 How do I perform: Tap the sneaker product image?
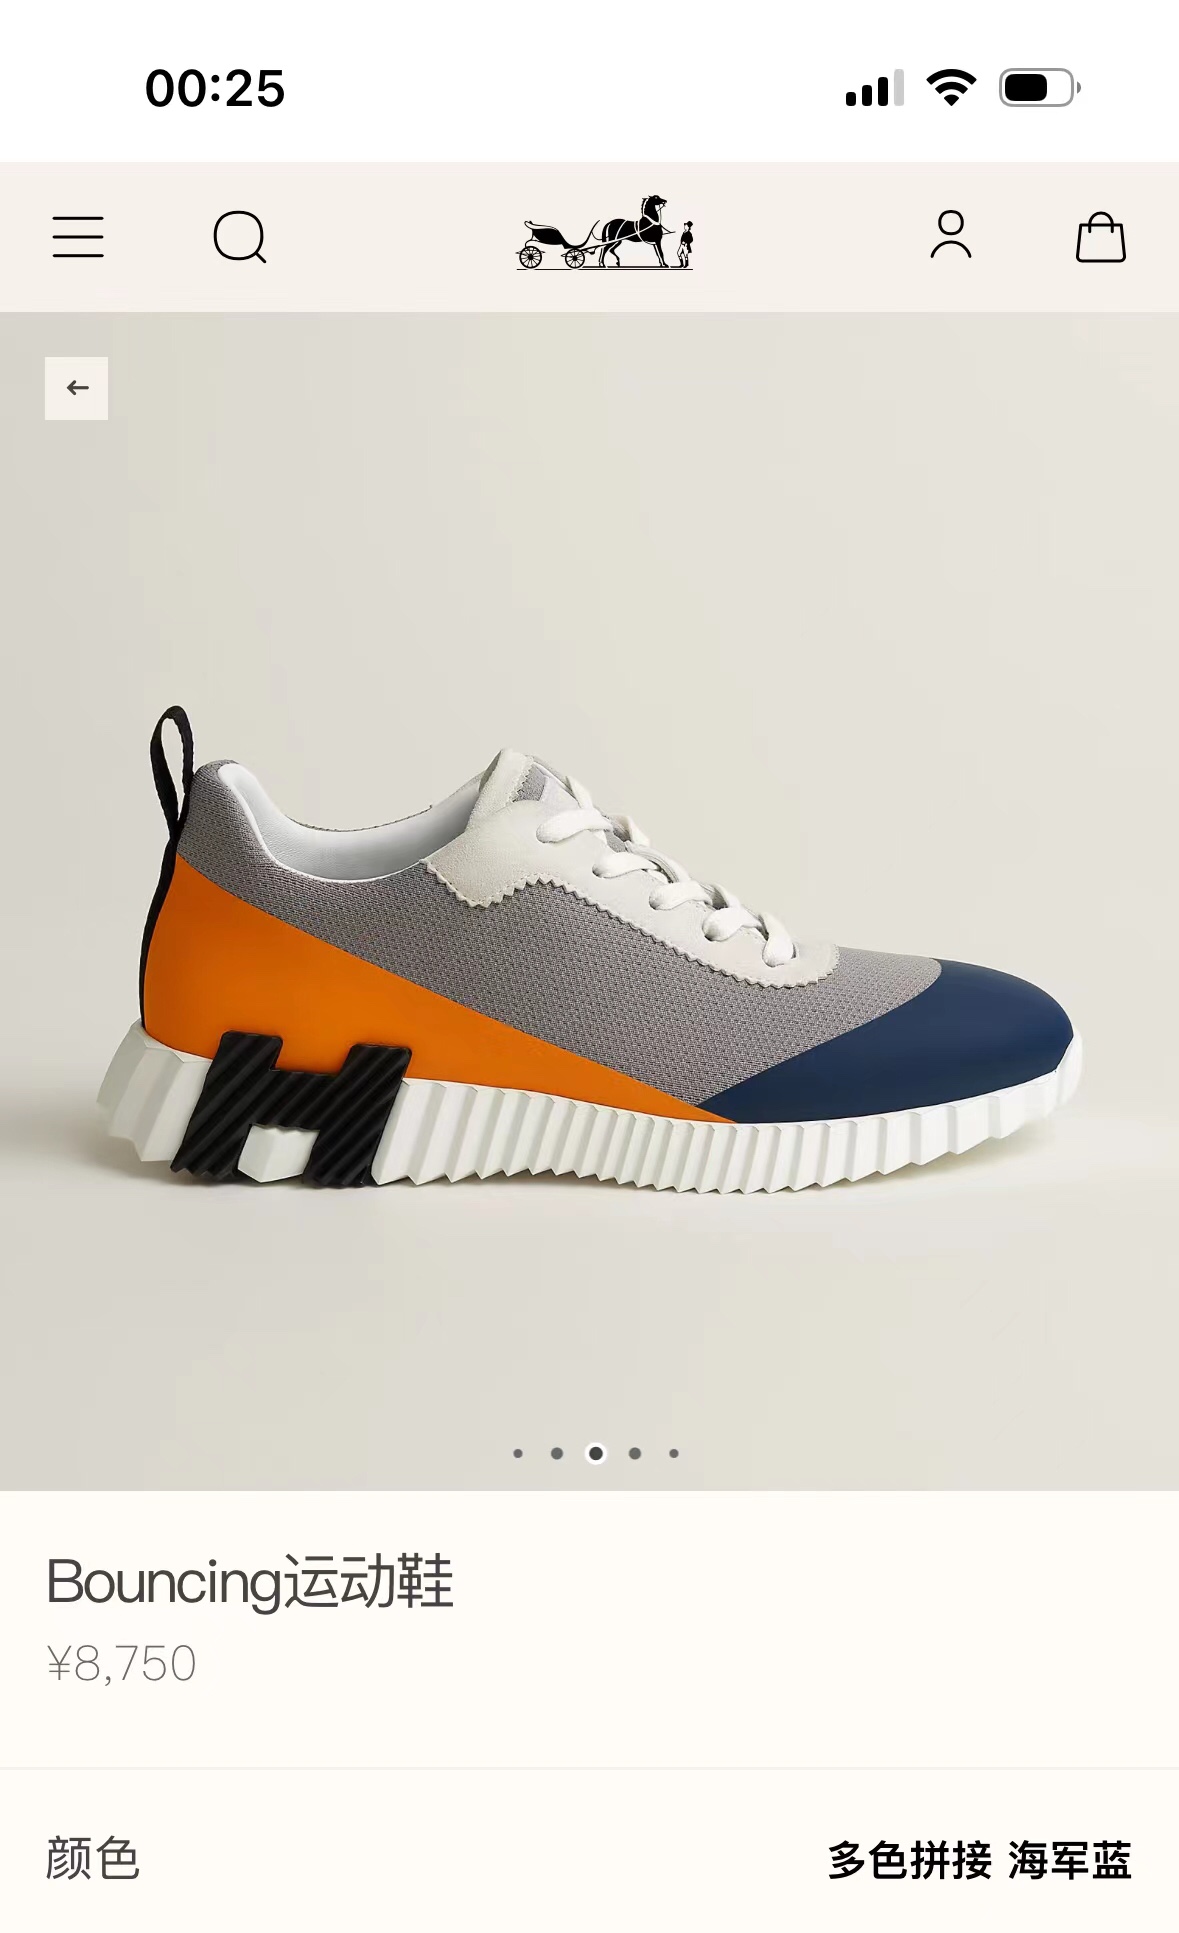(x=589, y=950)
